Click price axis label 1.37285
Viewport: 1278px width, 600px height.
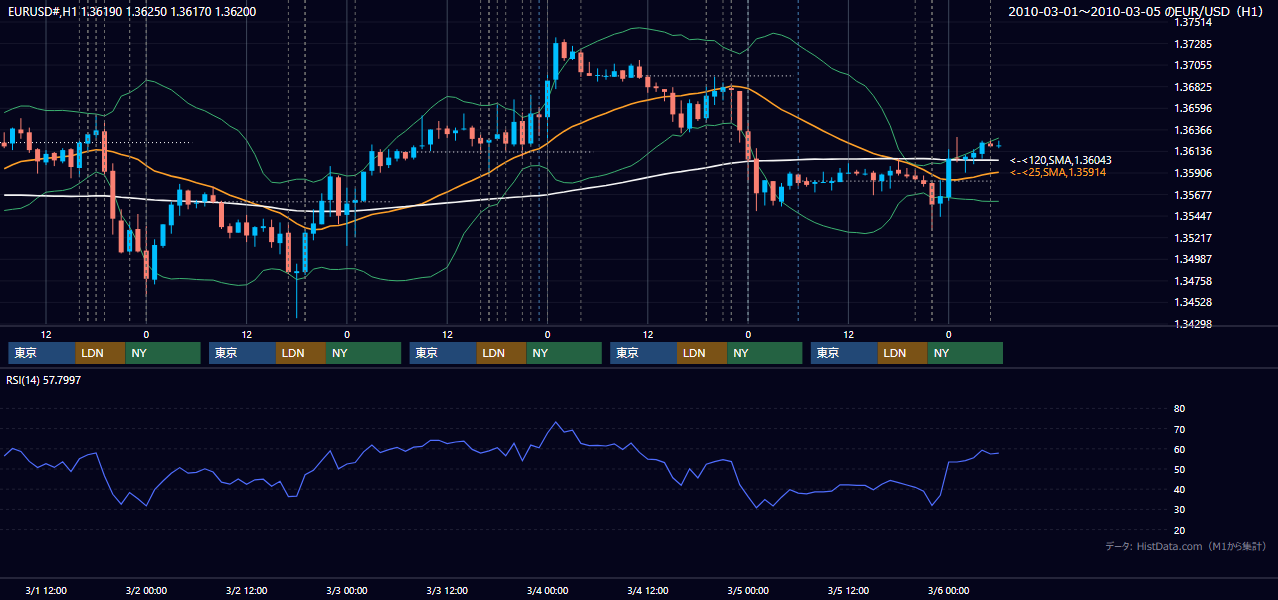1193,45
